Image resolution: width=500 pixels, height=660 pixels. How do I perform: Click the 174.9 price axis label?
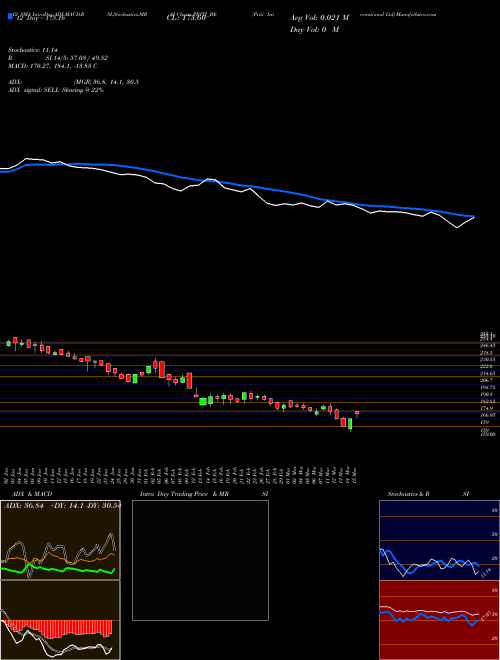tap(488, 408)
